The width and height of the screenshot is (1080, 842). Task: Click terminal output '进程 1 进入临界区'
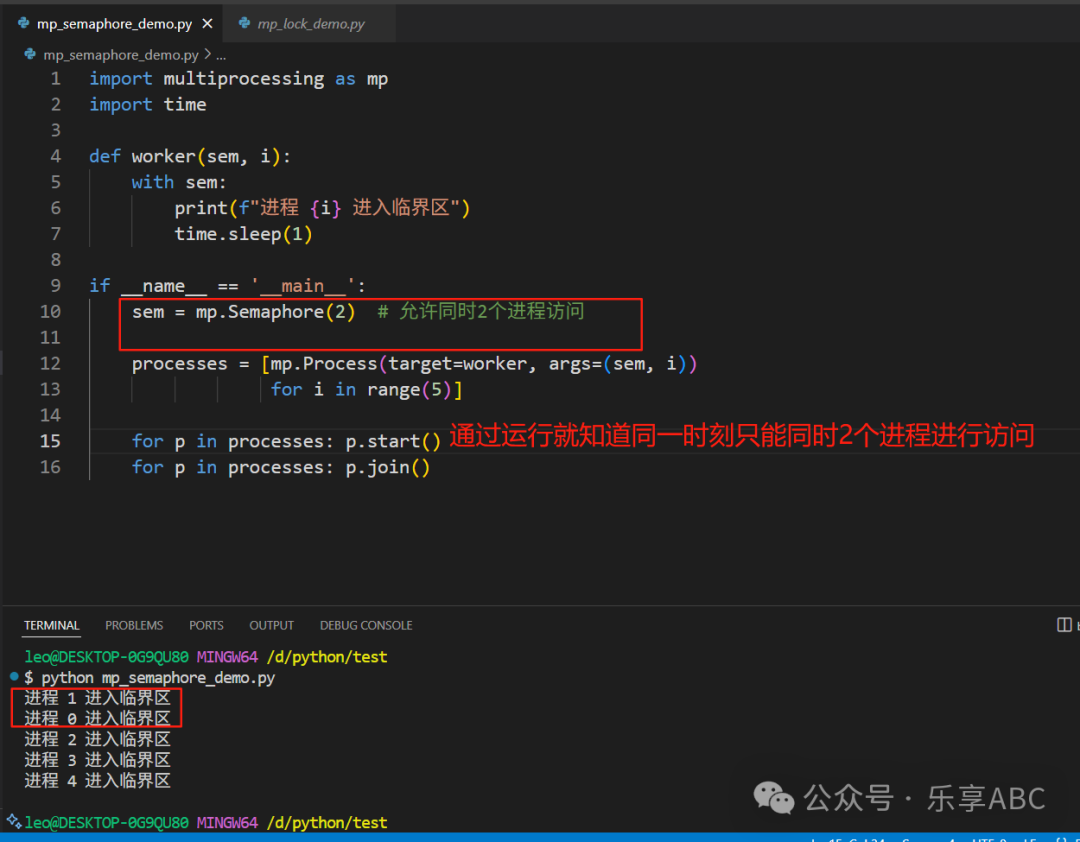point(97,698)
